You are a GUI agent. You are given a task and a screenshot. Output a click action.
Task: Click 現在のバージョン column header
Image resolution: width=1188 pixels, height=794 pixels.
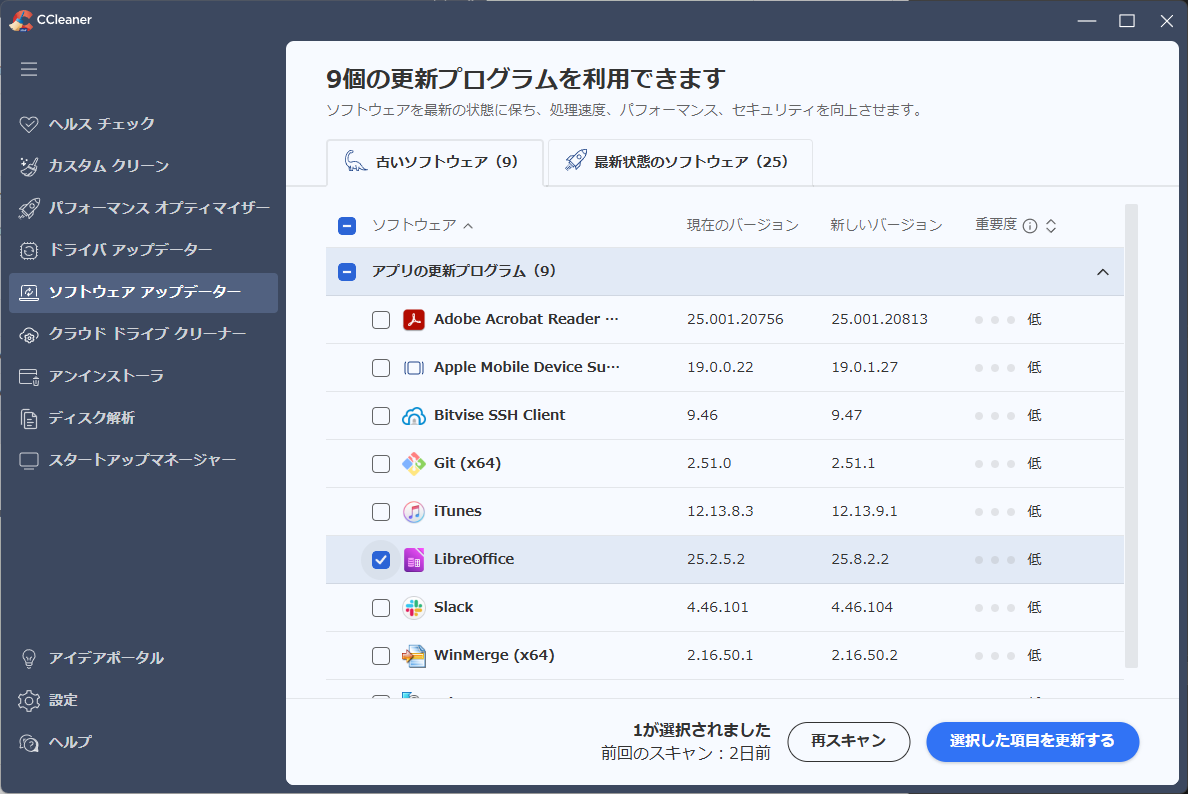(742, 226)
